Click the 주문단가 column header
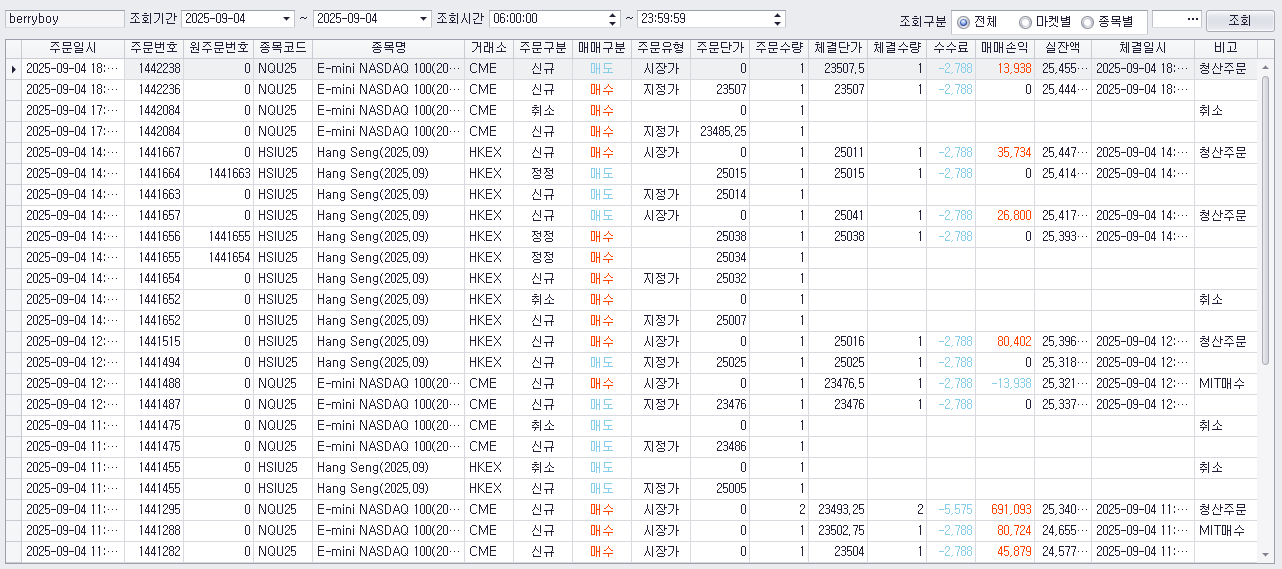This screenshot has width=1282, height=569. [720, 48]
